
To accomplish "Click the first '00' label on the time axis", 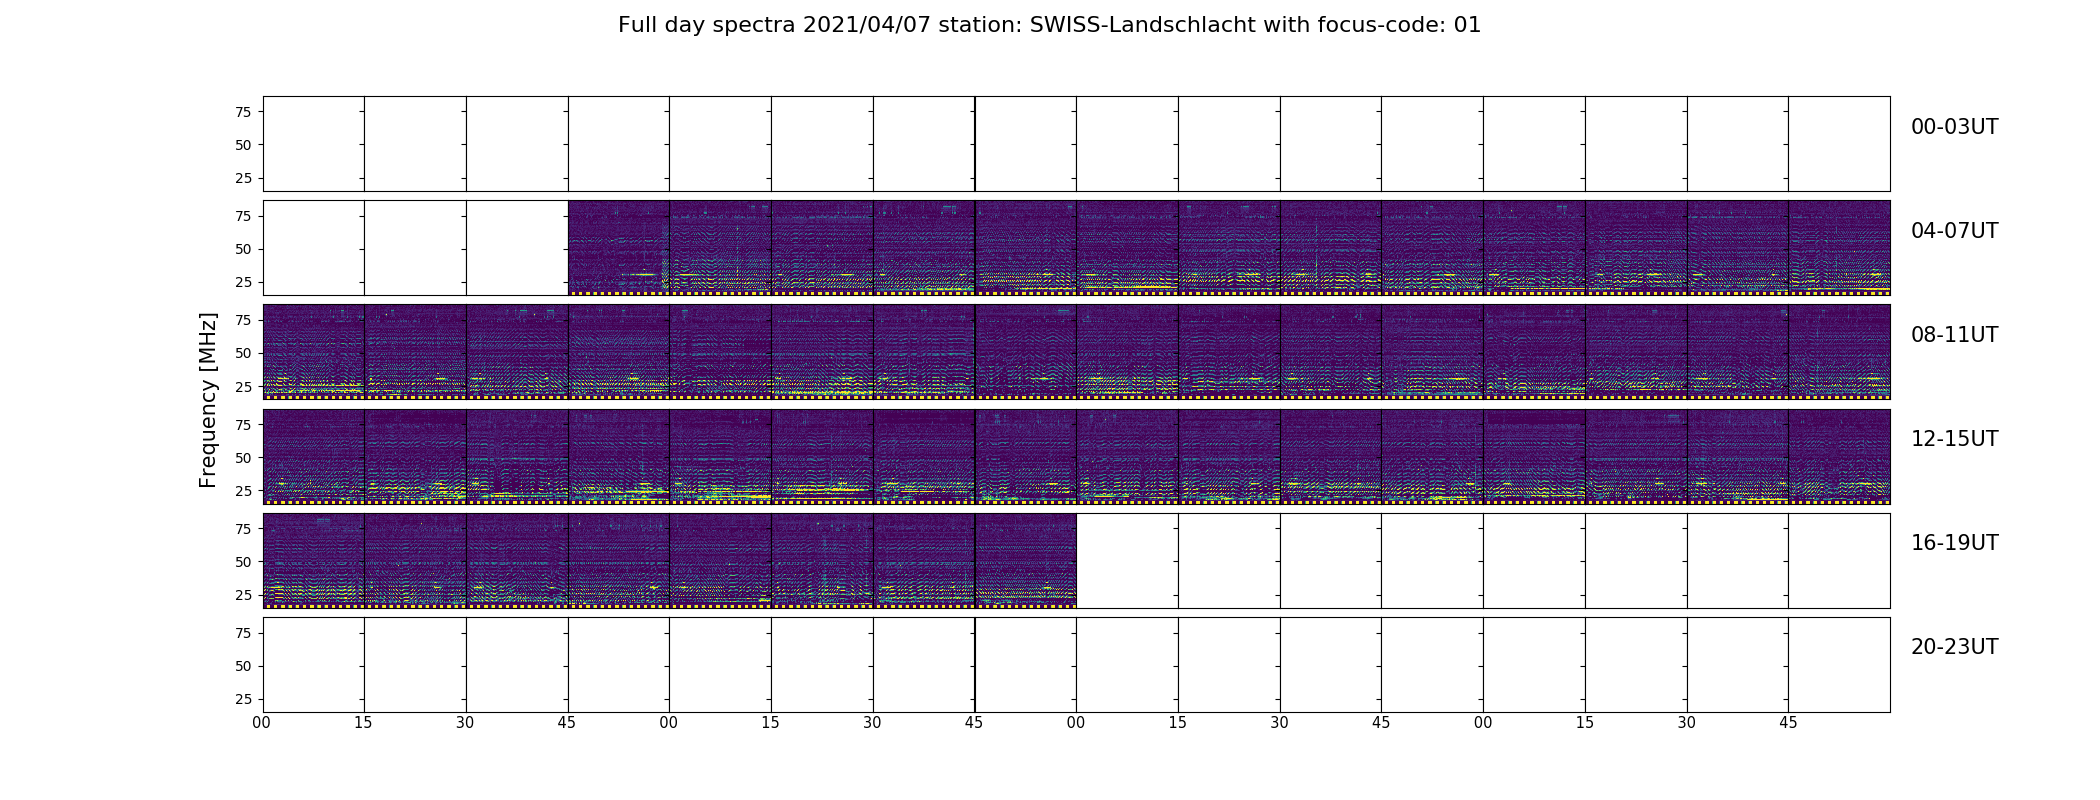I will [x=262, y=723].
